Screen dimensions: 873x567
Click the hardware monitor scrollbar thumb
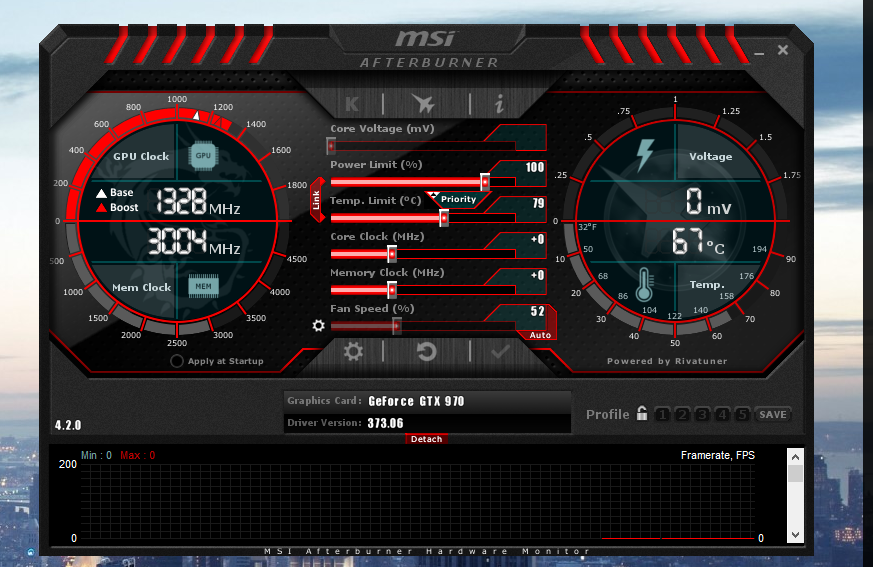click(795, 474)
